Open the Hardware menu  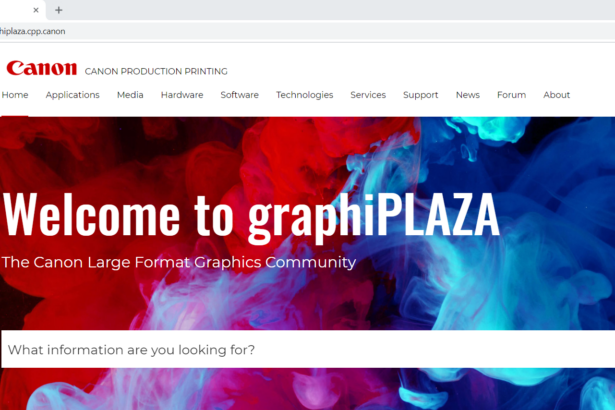pyautogui.click(x=182, y=95)
